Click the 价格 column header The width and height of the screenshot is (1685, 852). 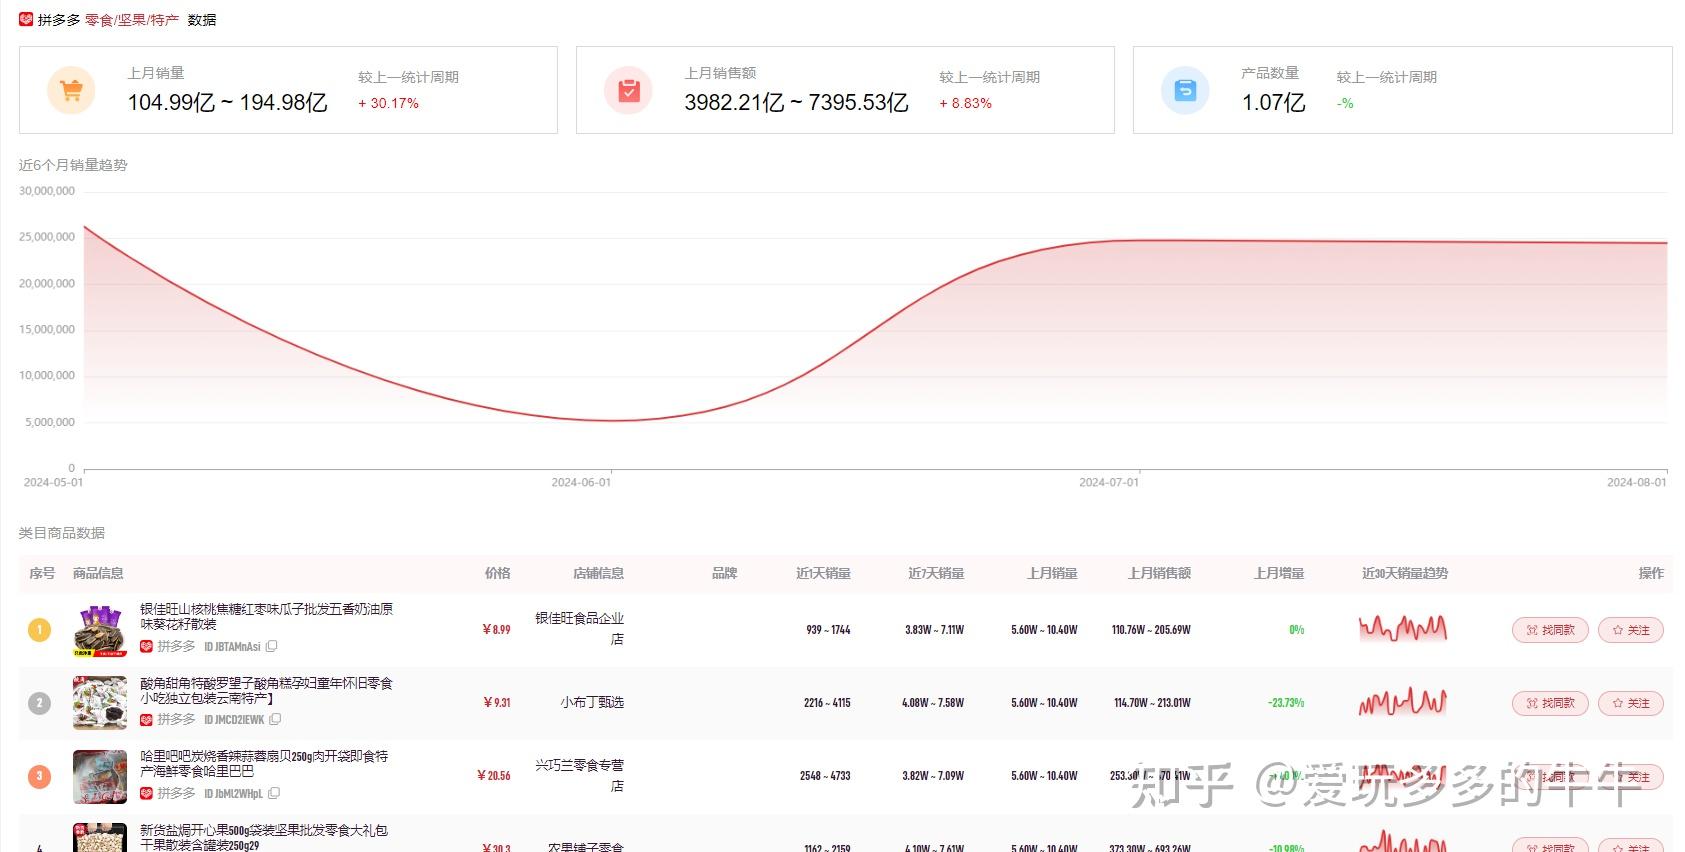(497, 573)
